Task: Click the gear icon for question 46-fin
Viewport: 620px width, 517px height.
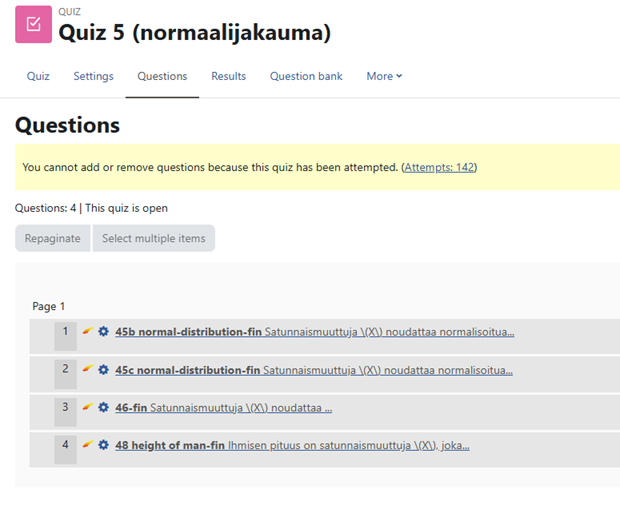Action: point(104,408)
